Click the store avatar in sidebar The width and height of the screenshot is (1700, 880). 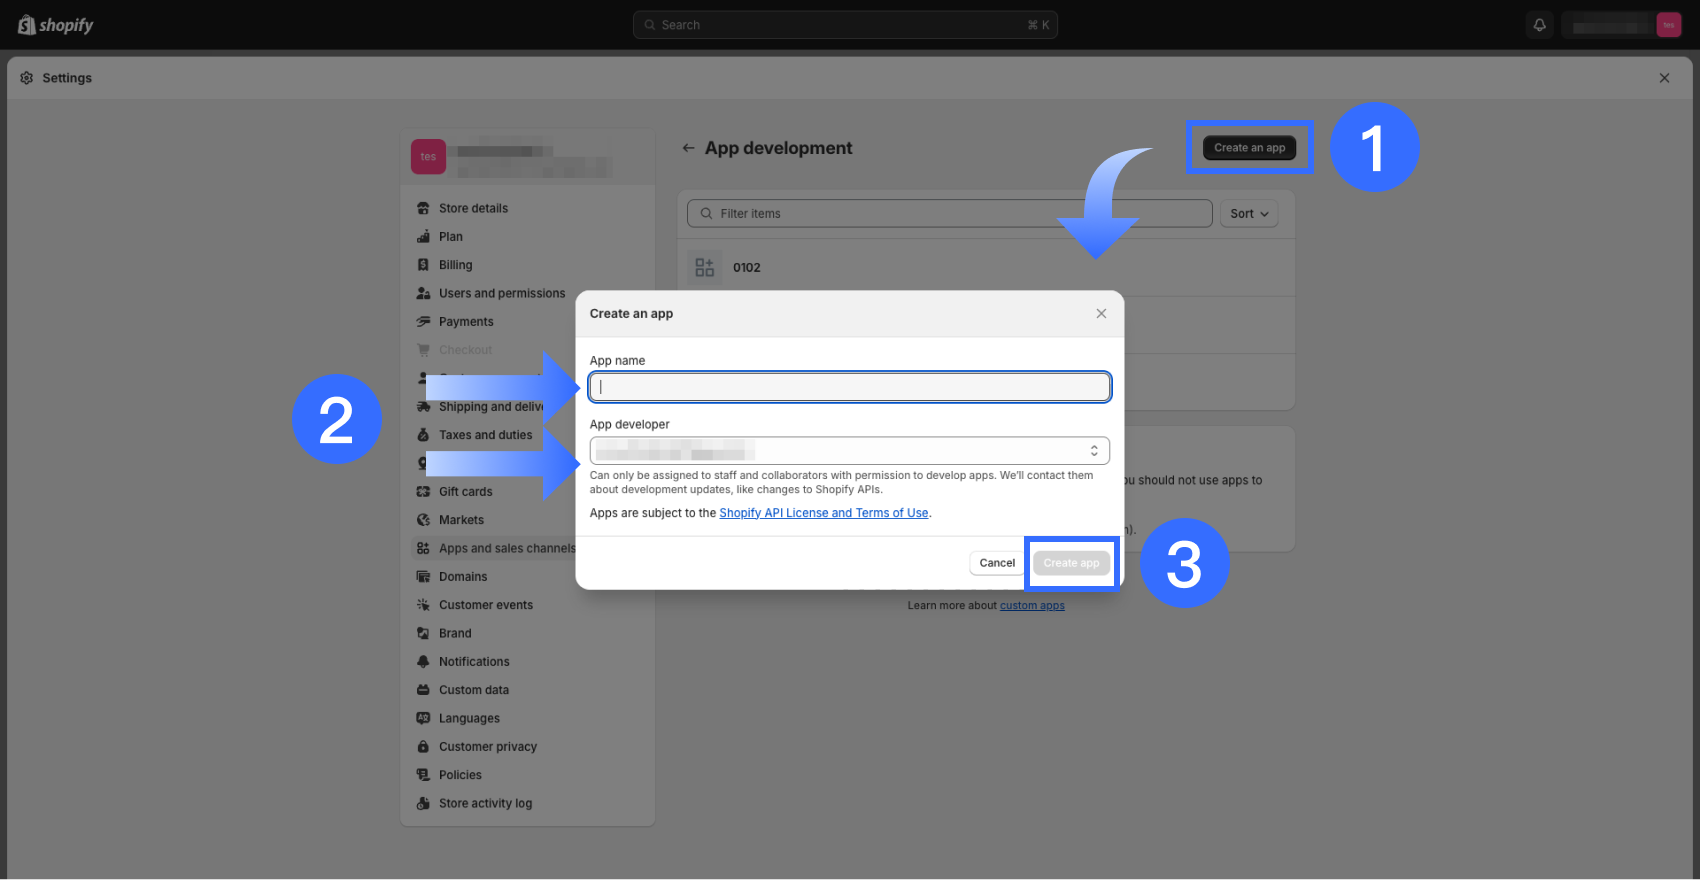click(428, 157)
